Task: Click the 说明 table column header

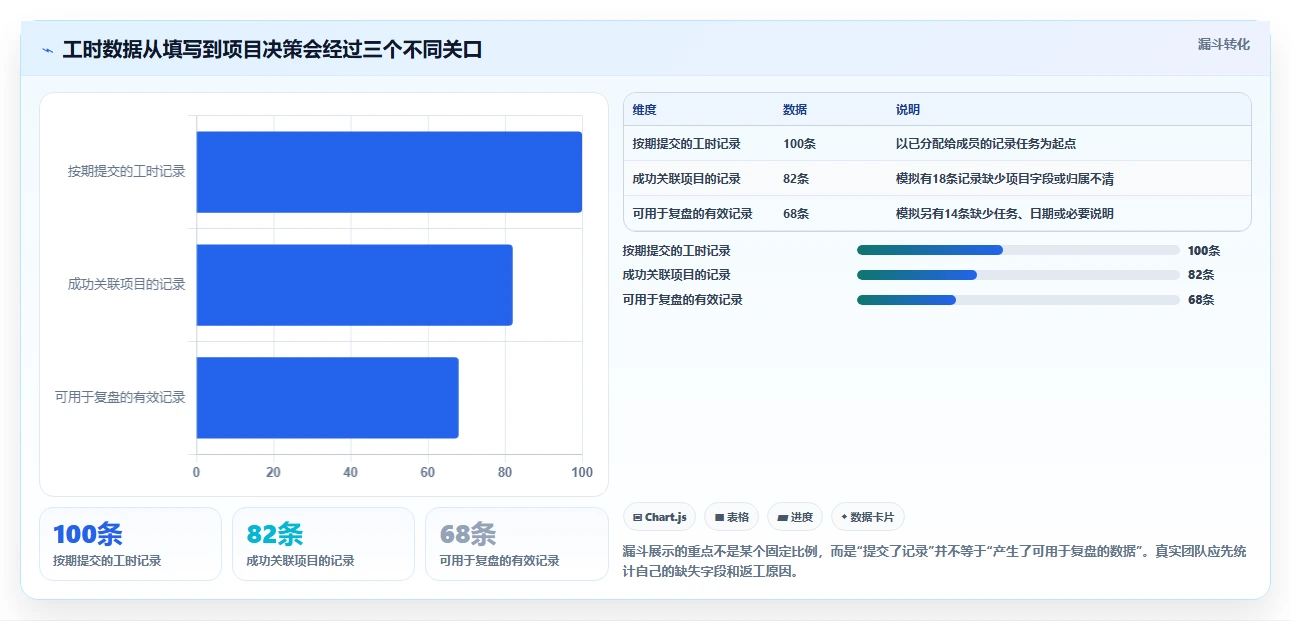Action: coord(908,110)
